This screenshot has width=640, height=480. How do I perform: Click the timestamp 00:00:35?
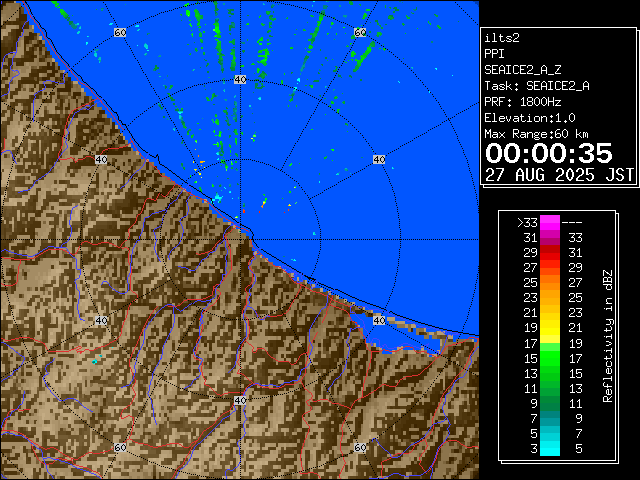[x=548, y=153]
